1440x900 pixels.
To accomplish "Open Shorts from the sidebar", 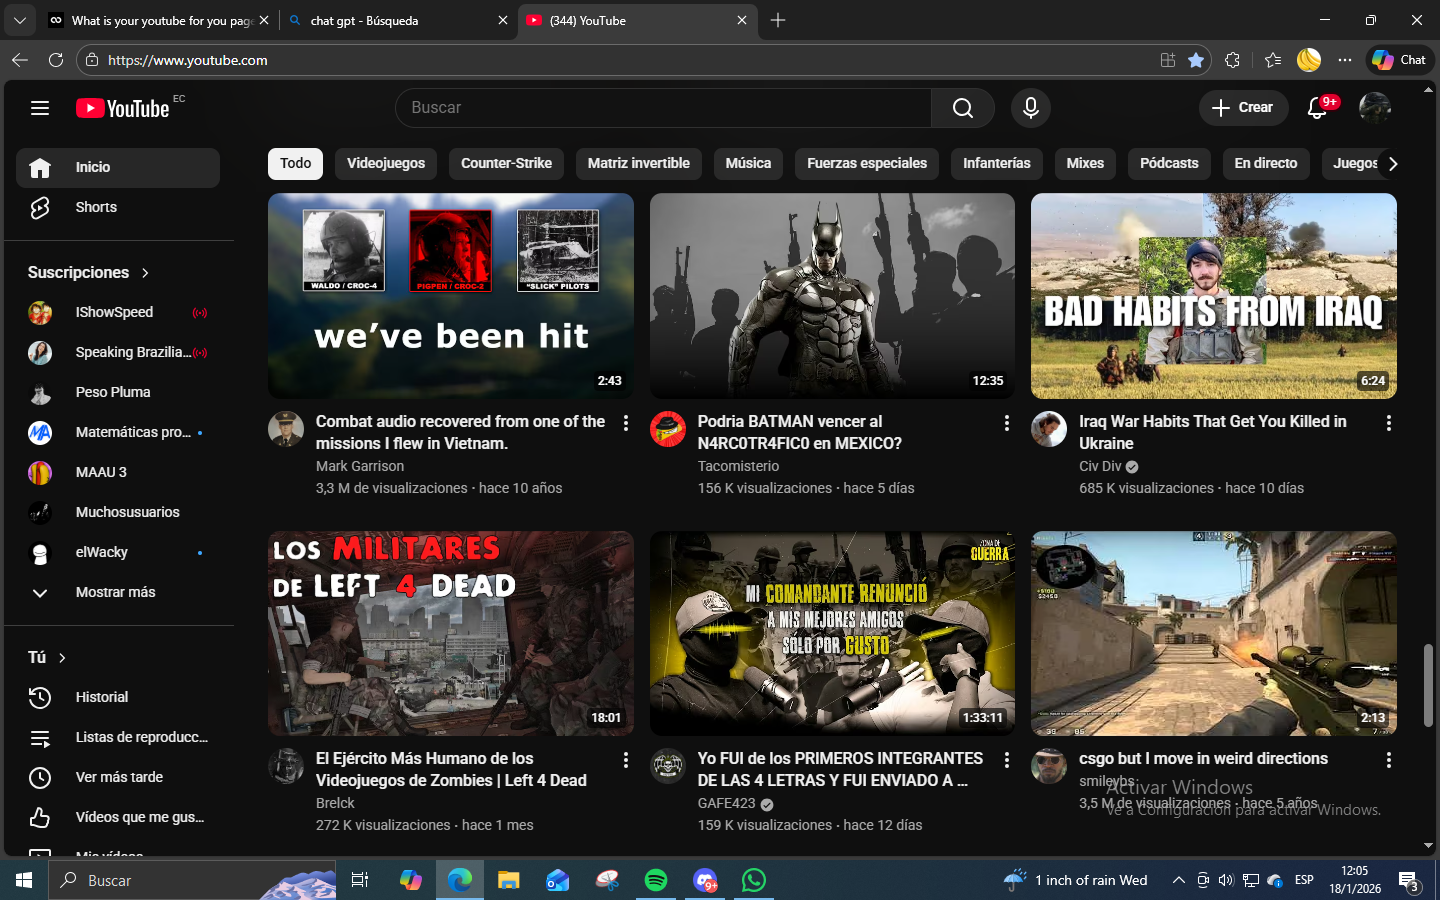I will click(x=96, y=207).
